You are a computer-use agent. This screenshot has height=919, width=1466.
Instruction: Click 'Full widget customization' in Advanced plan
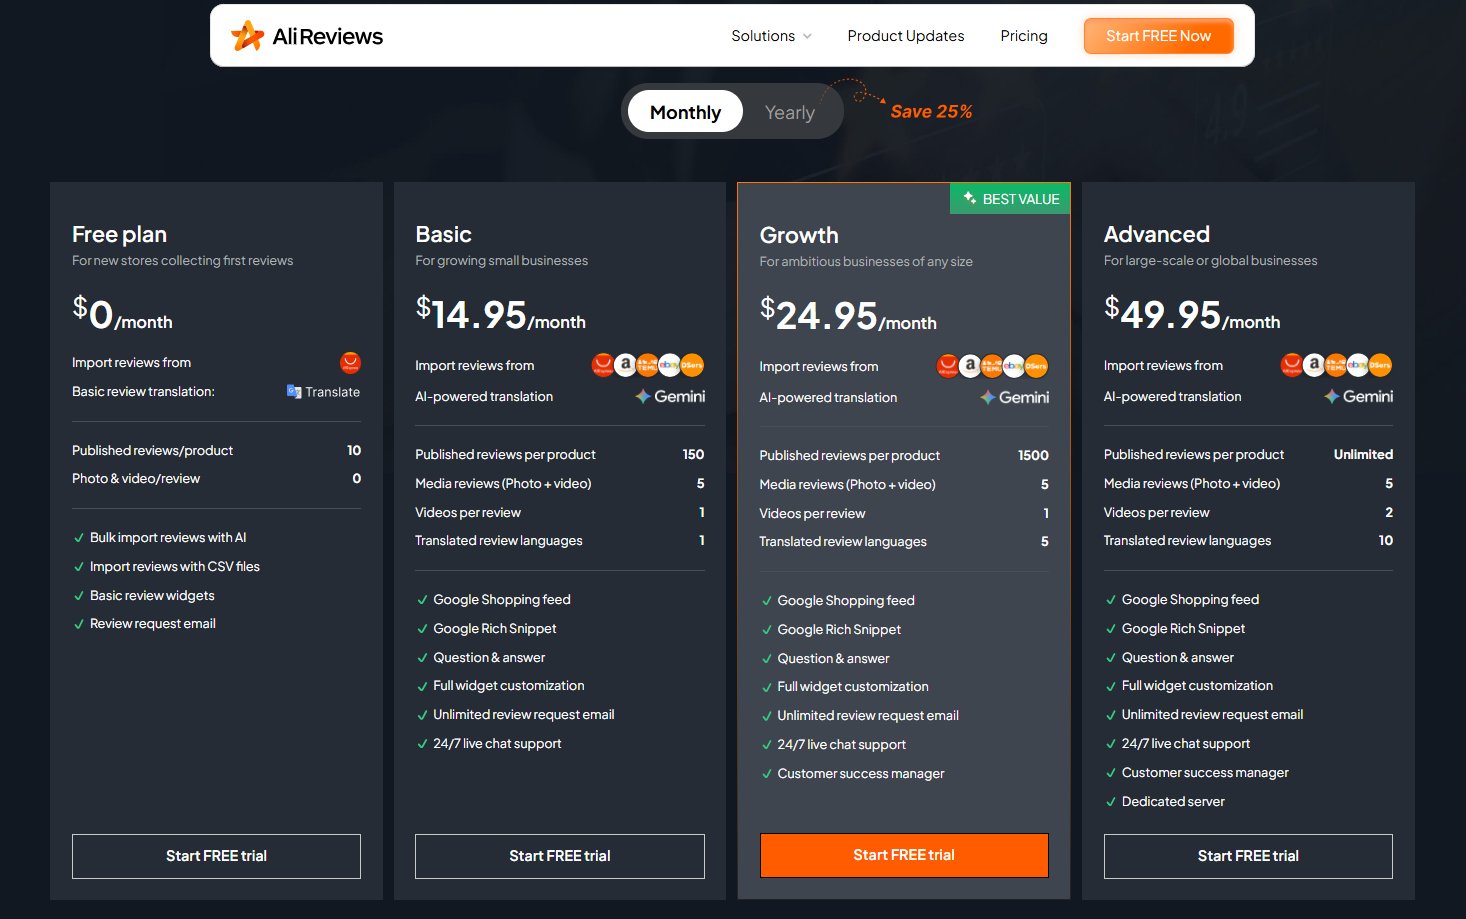[x=1197, y=685]
